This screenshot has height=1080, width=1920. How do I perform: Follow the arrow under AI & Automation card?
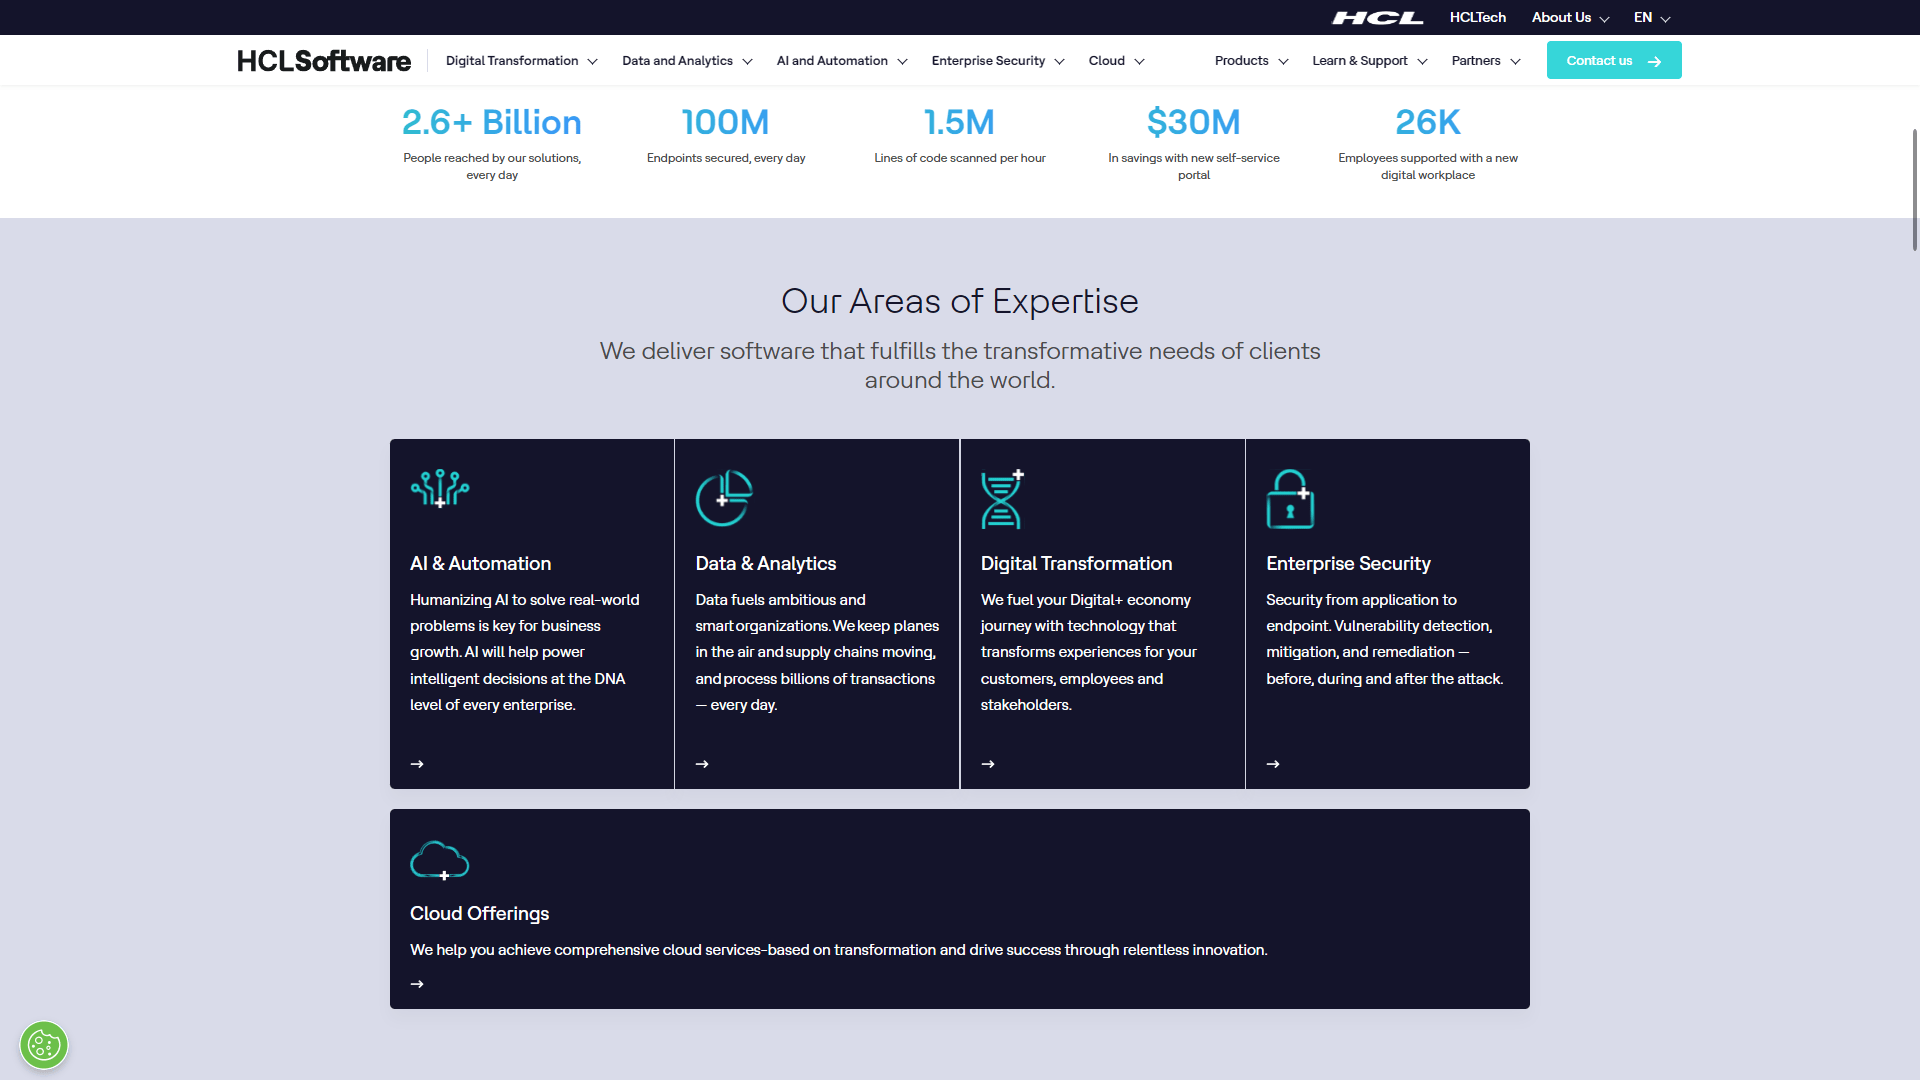click(x=417, y=764)
